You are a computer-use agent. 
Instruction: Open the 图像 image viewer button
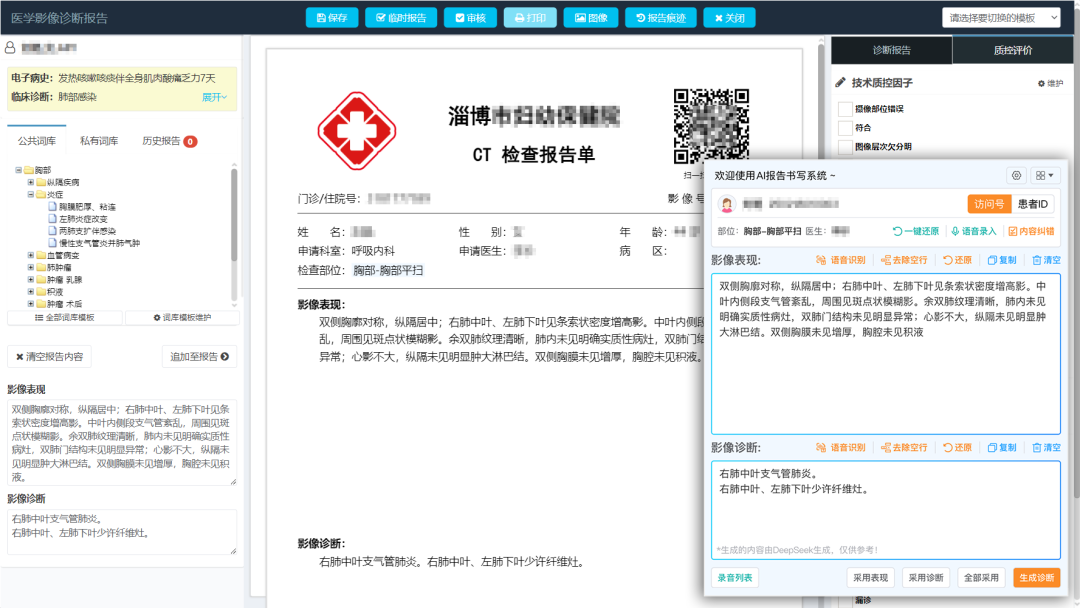coord(590,18)
